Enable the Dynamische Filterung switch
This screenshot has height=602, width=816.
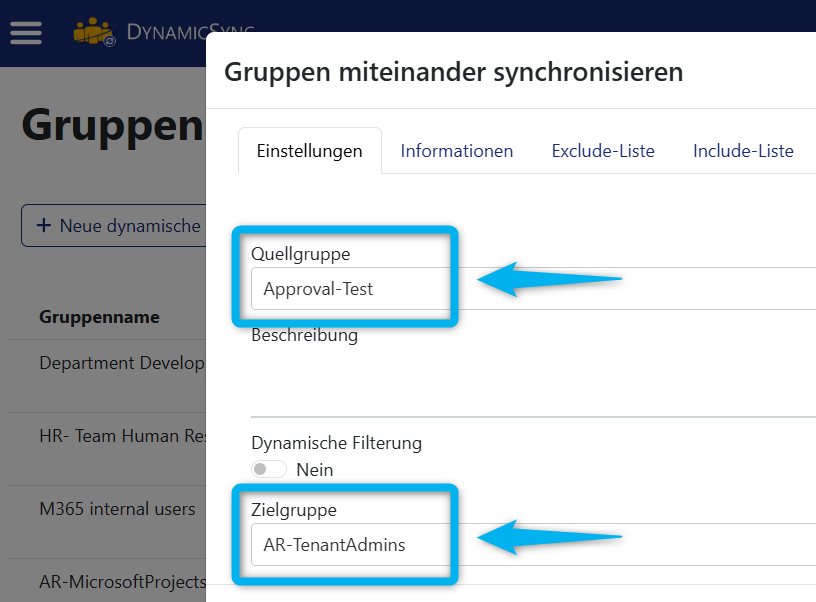tap(268, 468)
